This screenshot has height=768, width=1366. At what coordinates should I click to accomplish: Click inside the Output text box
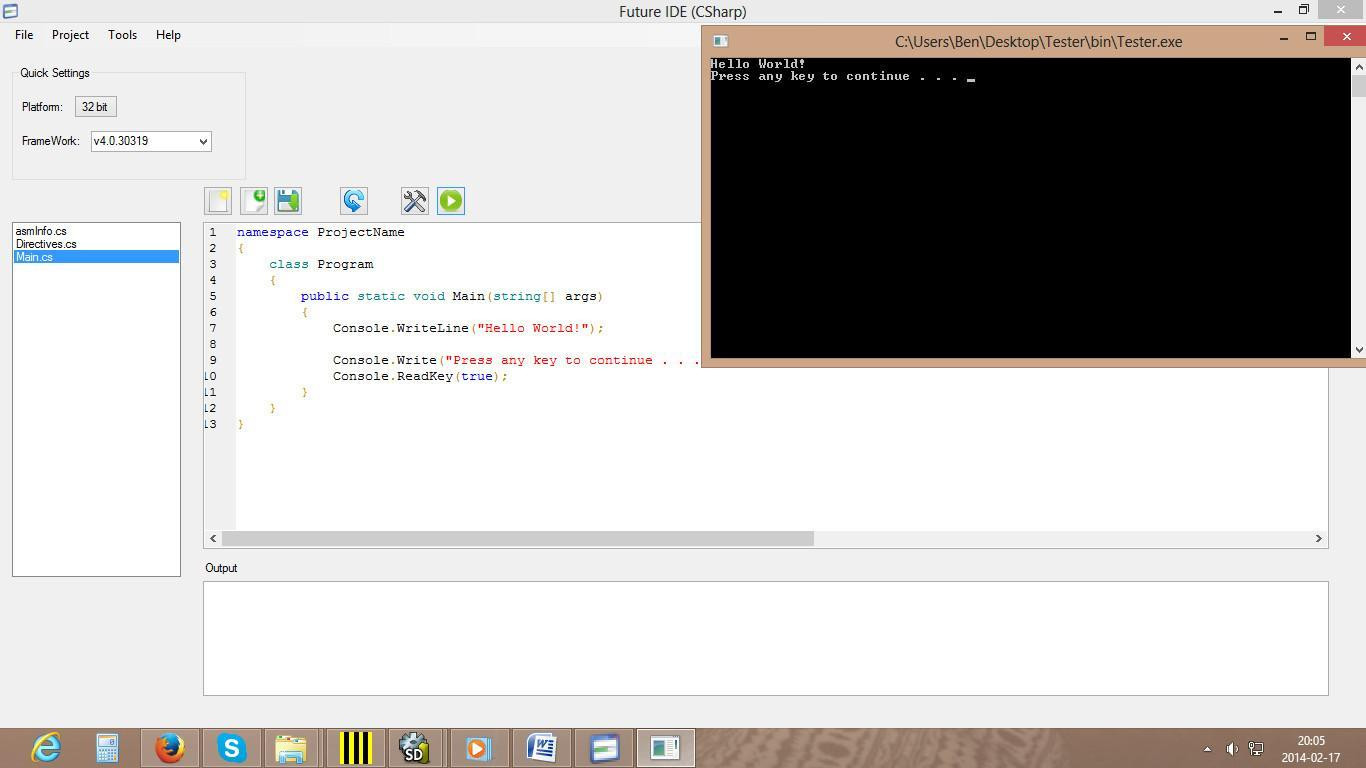point(766,638)
